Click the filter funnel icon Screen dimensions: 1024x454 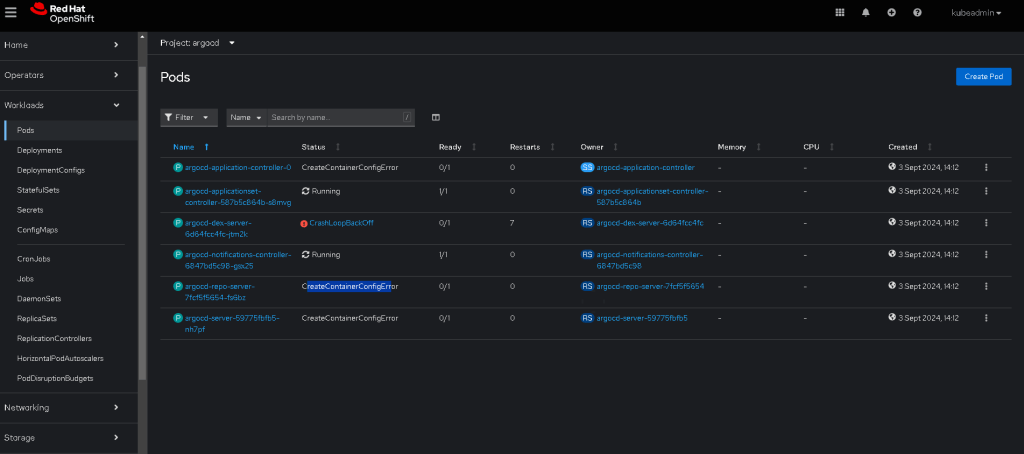pos(168,118)
